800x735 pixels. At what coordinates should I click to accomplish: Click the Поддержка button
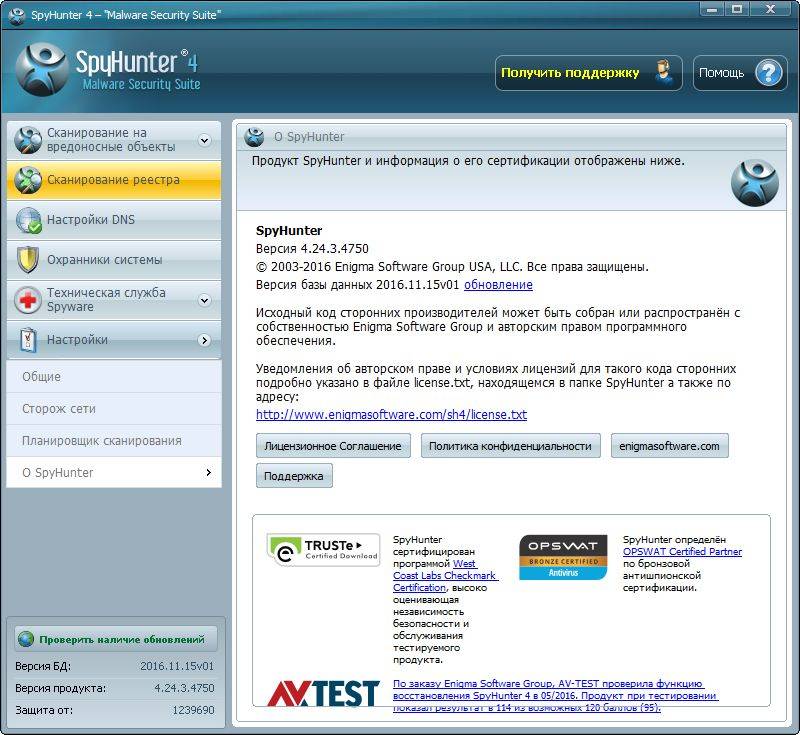pyautogui.click(x=294, y=476)
